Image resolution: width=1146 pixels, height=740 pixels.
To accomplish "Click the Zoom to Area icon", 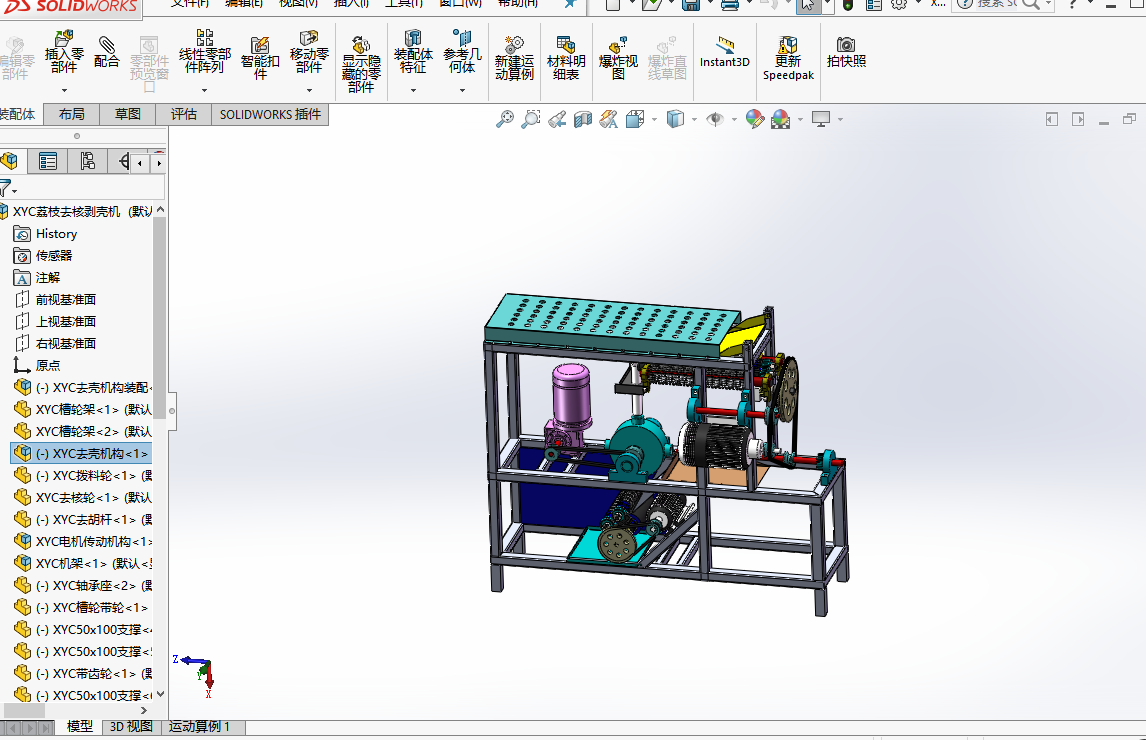I will 531,119.
